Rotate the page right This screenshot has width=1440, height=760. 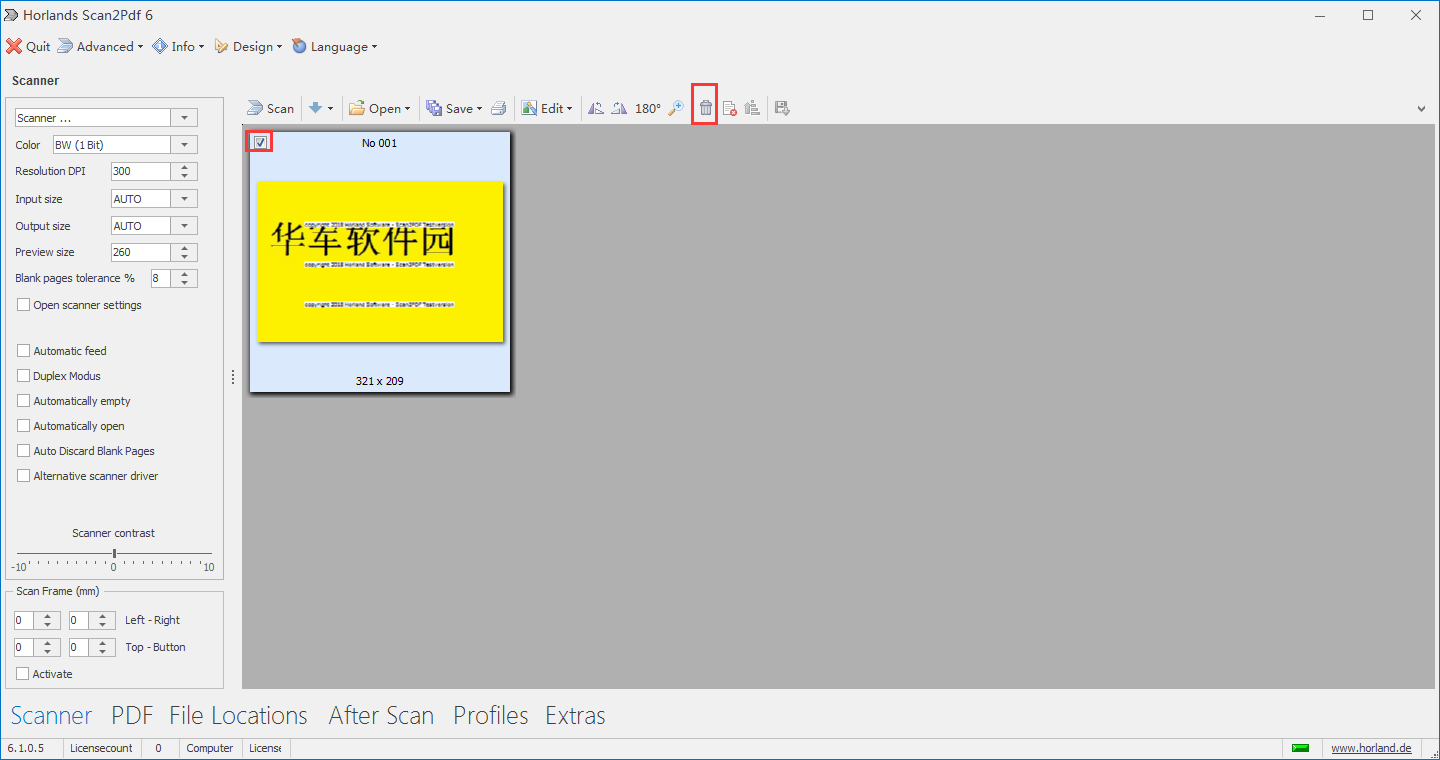[x=620, y=107]
